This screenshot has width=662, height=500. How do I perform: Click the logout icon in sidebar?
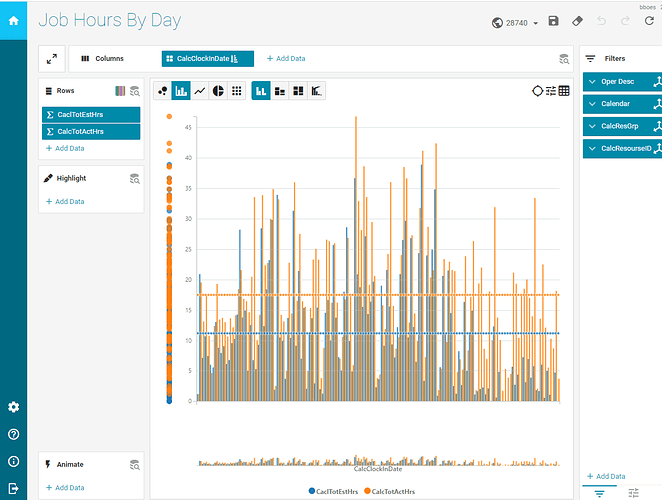[14, 489]
